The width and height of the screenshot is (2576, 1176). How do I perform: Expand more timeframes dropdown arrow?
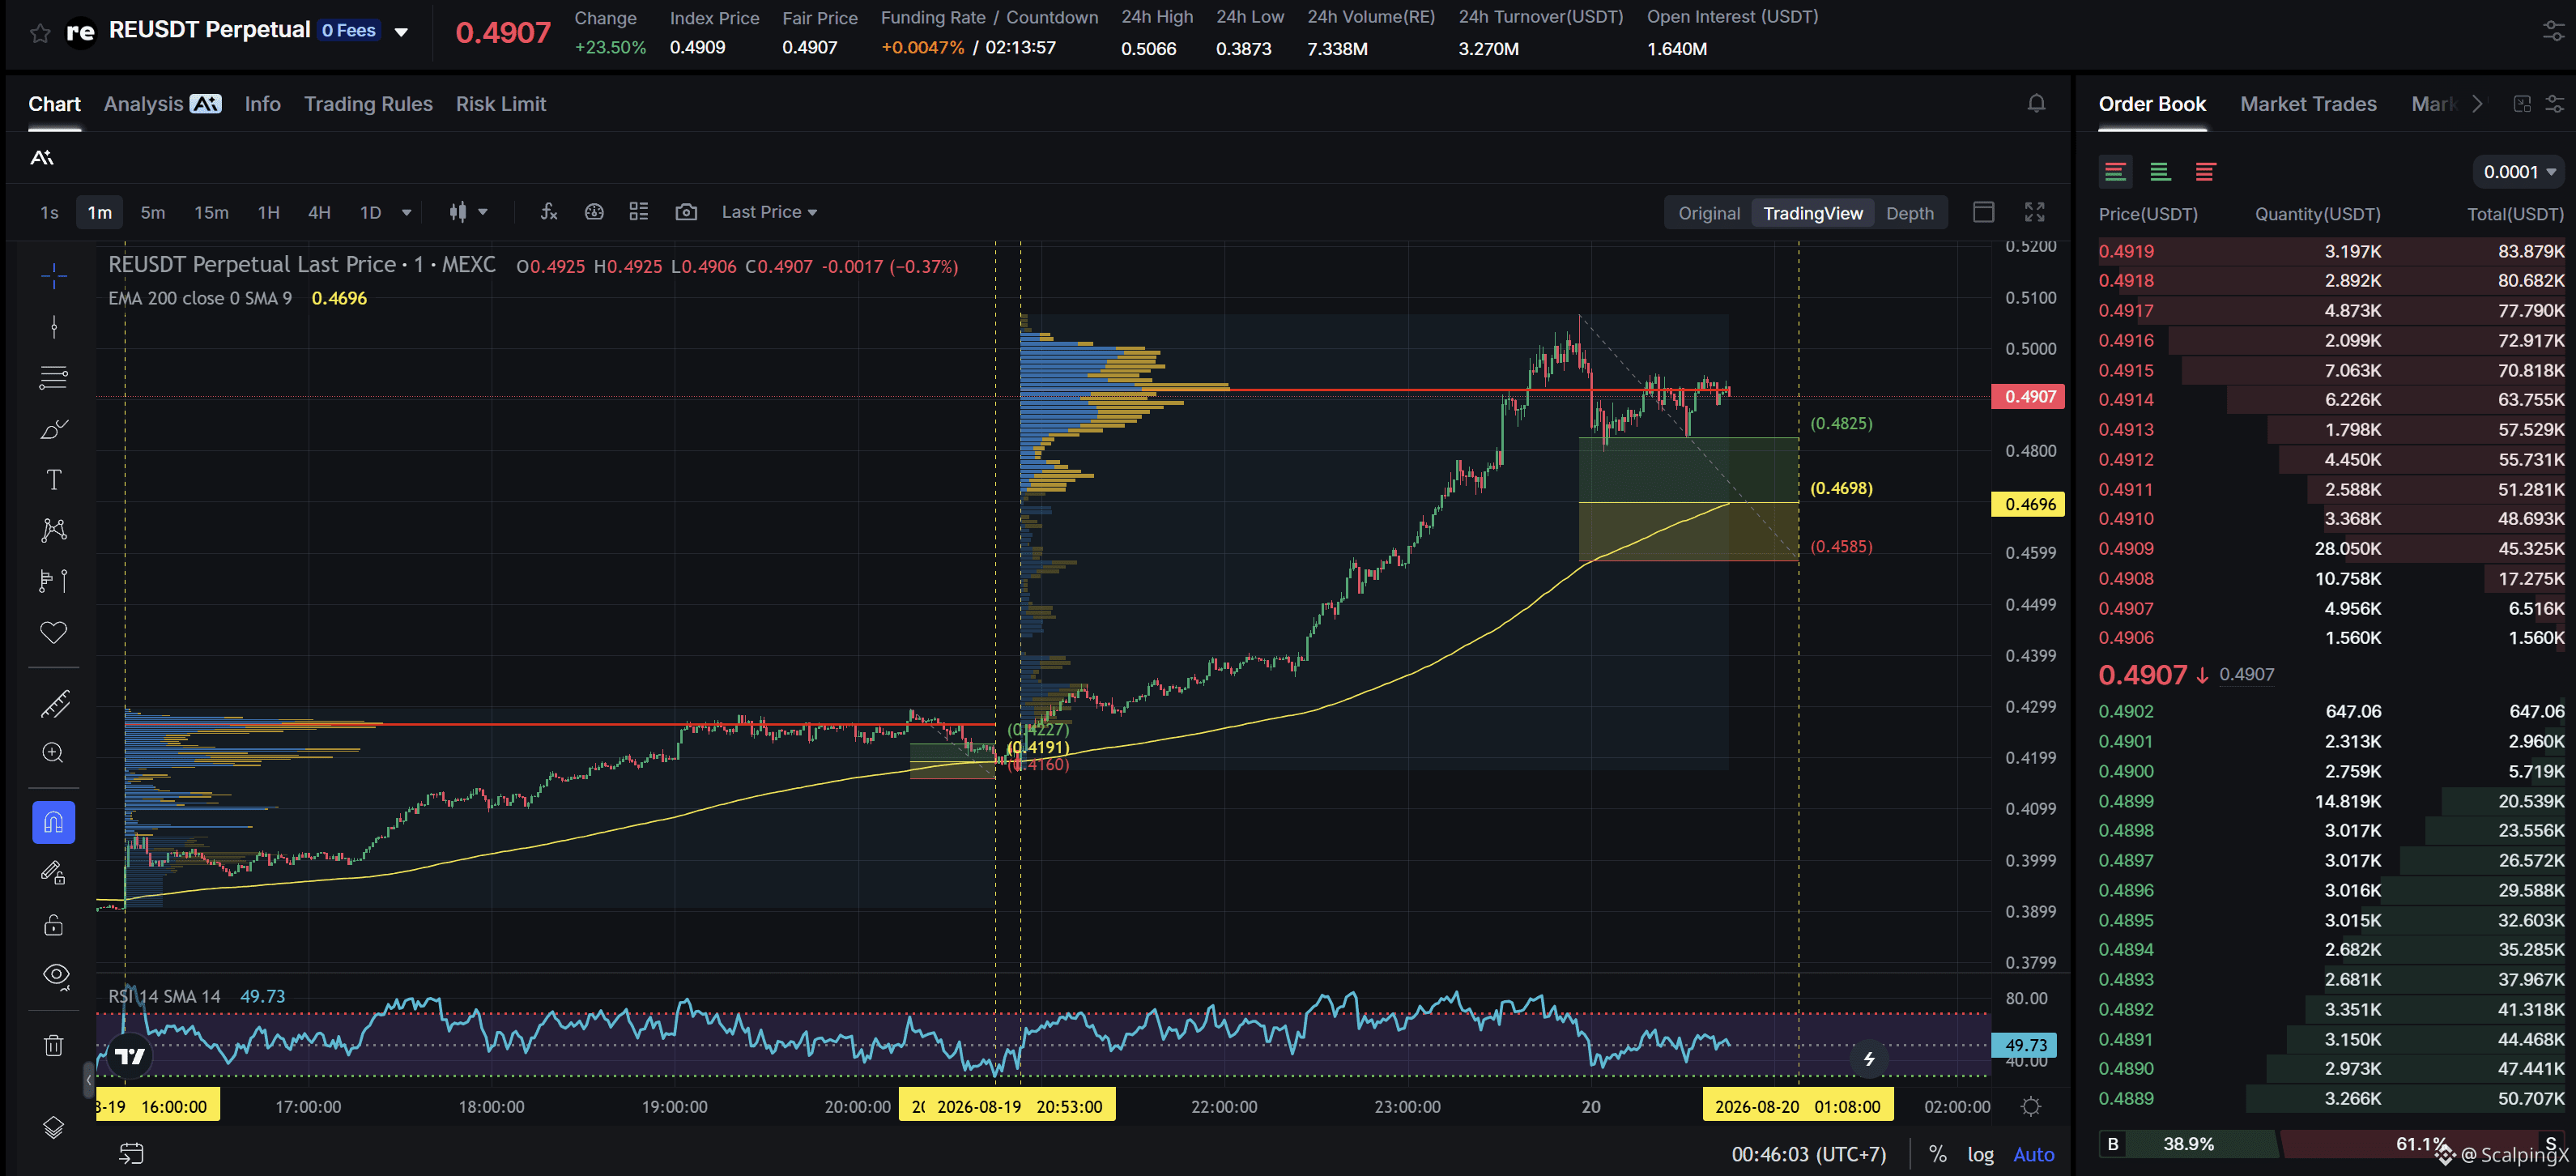point(406,212)
